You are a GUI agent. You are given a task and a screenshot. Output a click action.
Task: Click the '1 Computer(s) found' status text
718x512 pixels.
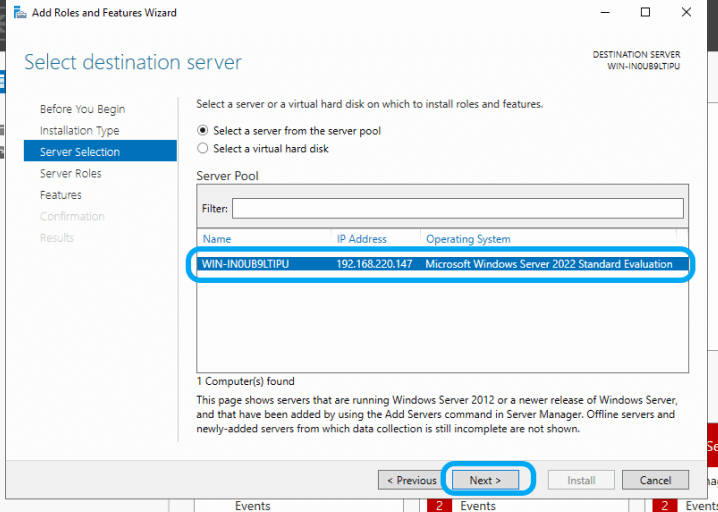point(245,381)
